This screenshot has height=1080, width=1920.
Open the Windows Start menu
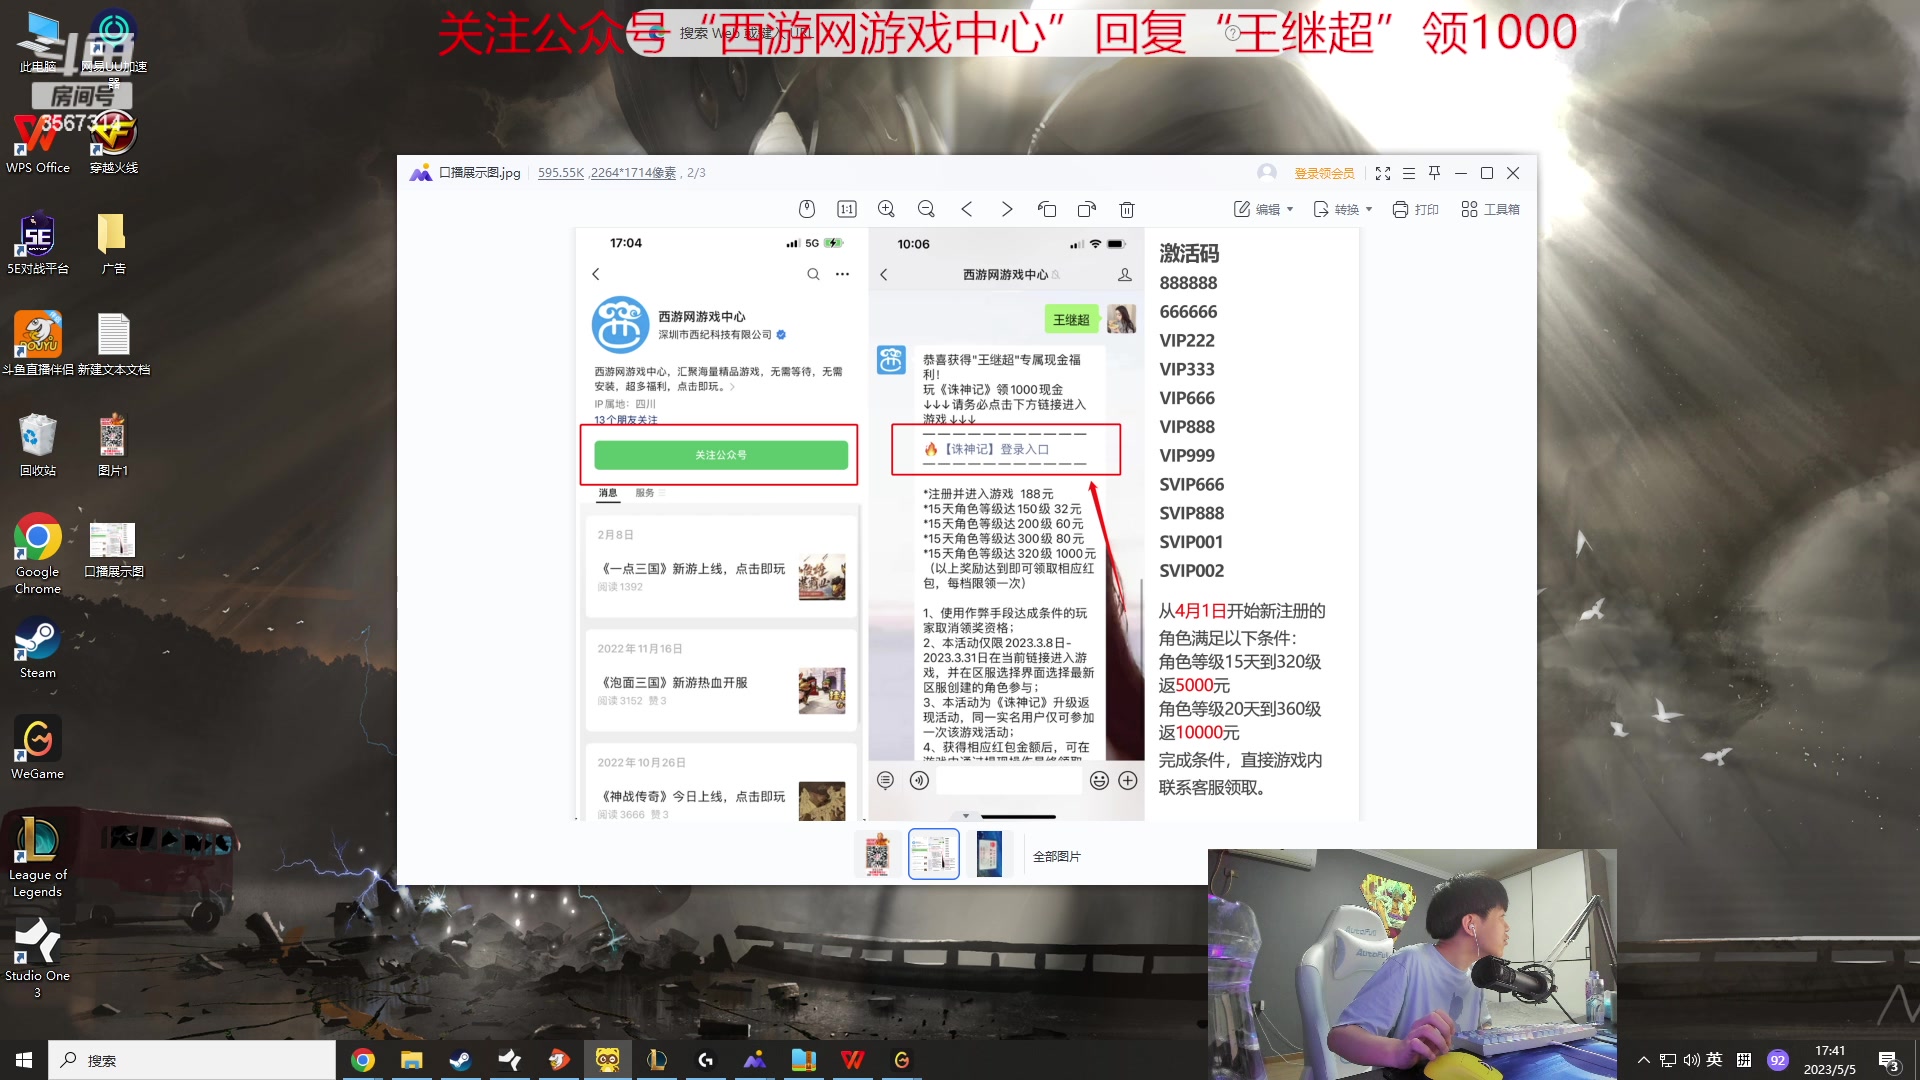tap(24, 1060)
